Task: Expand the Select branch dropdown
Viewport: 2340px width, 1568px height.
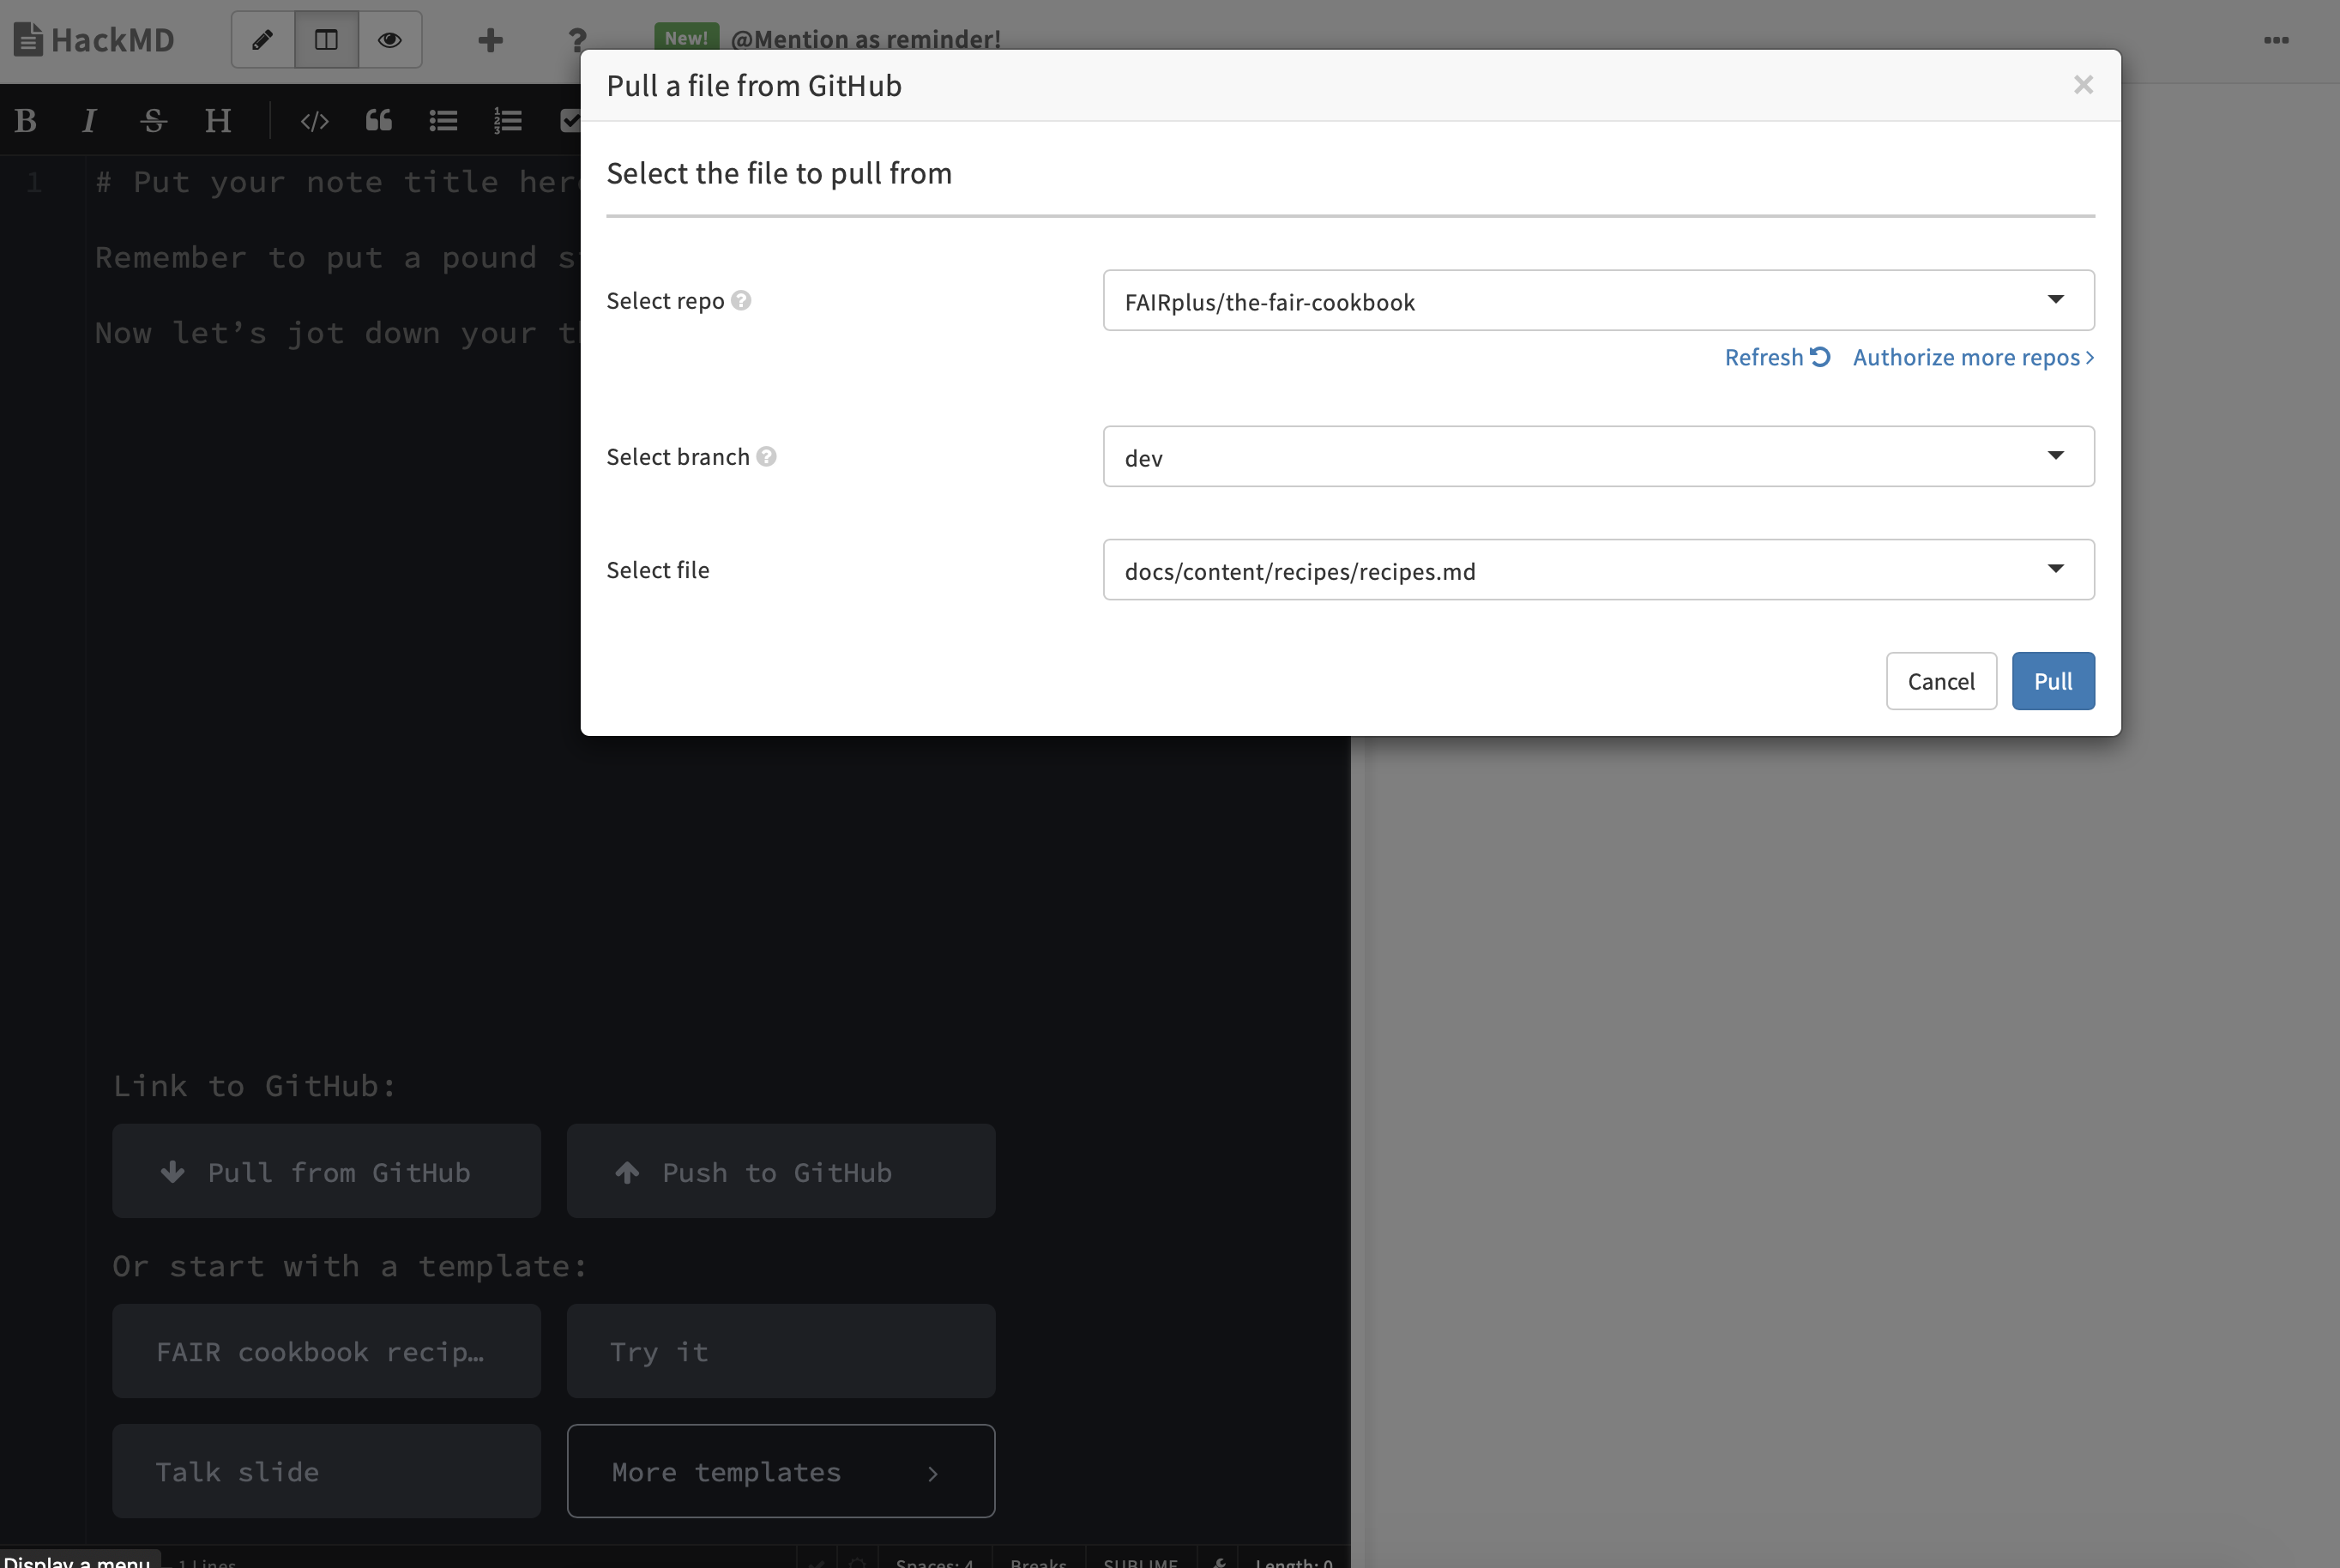Action: pyautogui.click(x=2056, y=455)
